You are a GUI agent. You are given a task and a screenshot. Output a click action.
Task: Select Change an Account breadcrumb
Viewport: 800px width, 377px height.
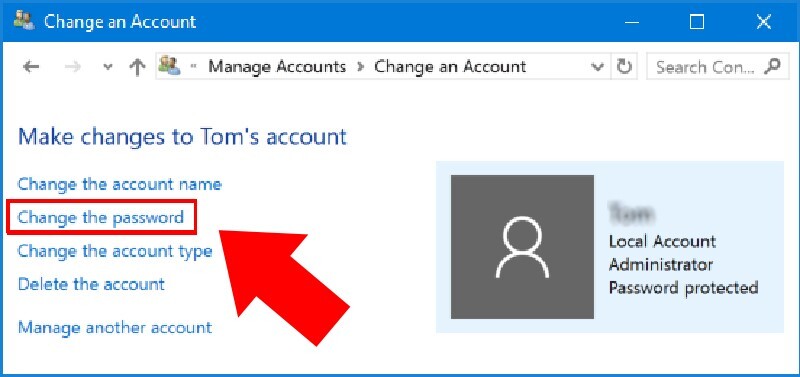[450, 67]
